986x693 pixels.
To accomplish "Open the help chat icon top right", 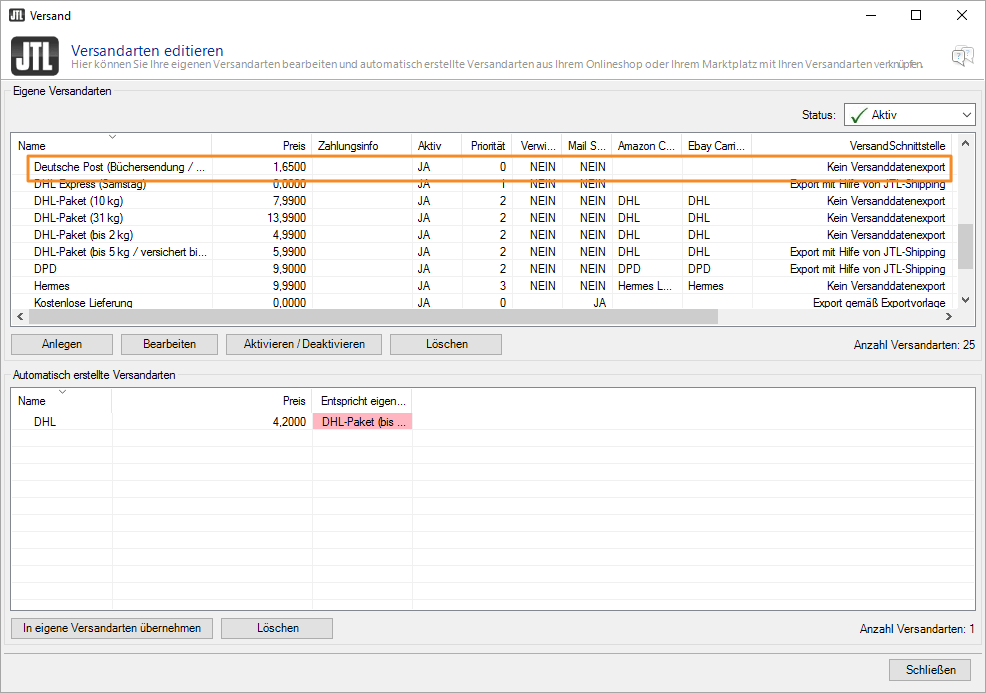I will tap(962, 55).
